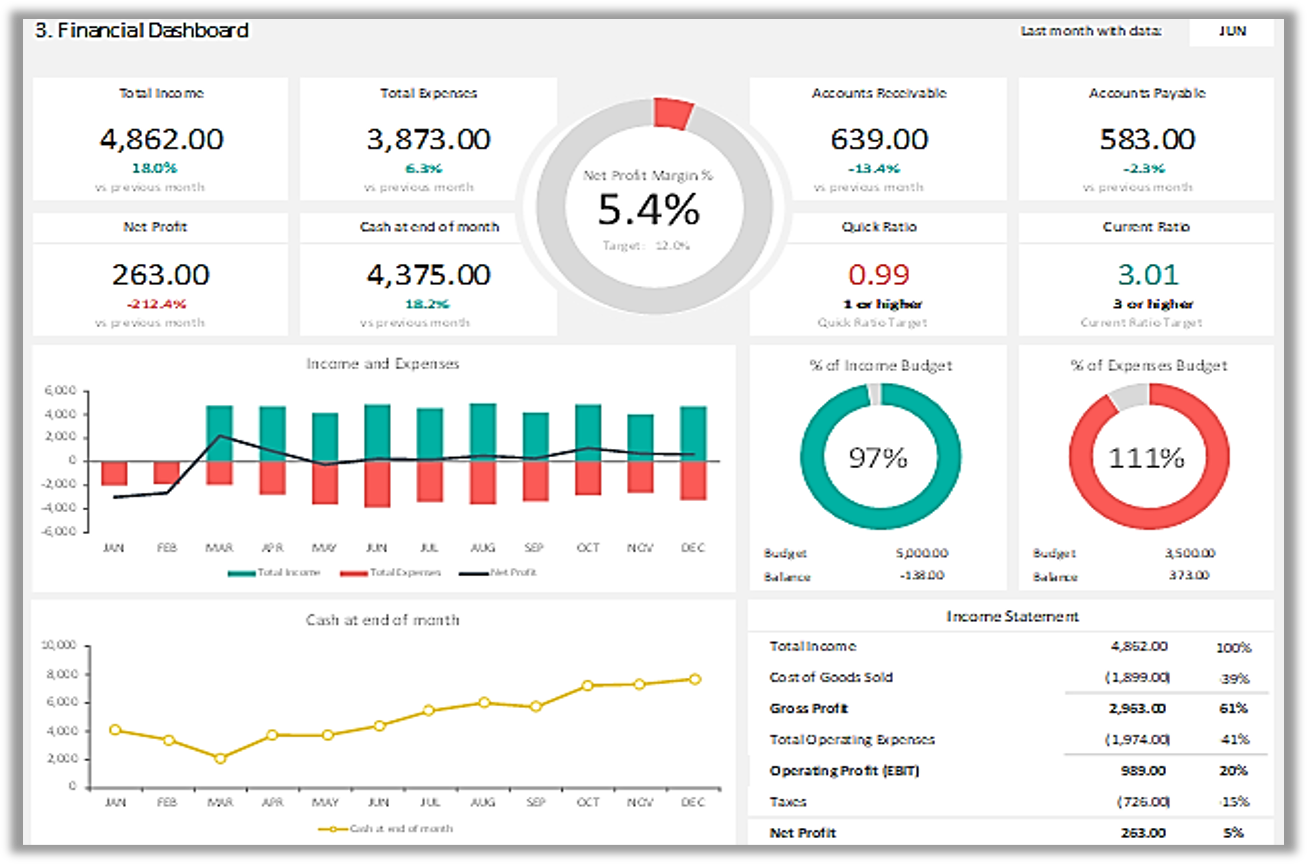Click the JAN red expenses bar

point(114,472)
